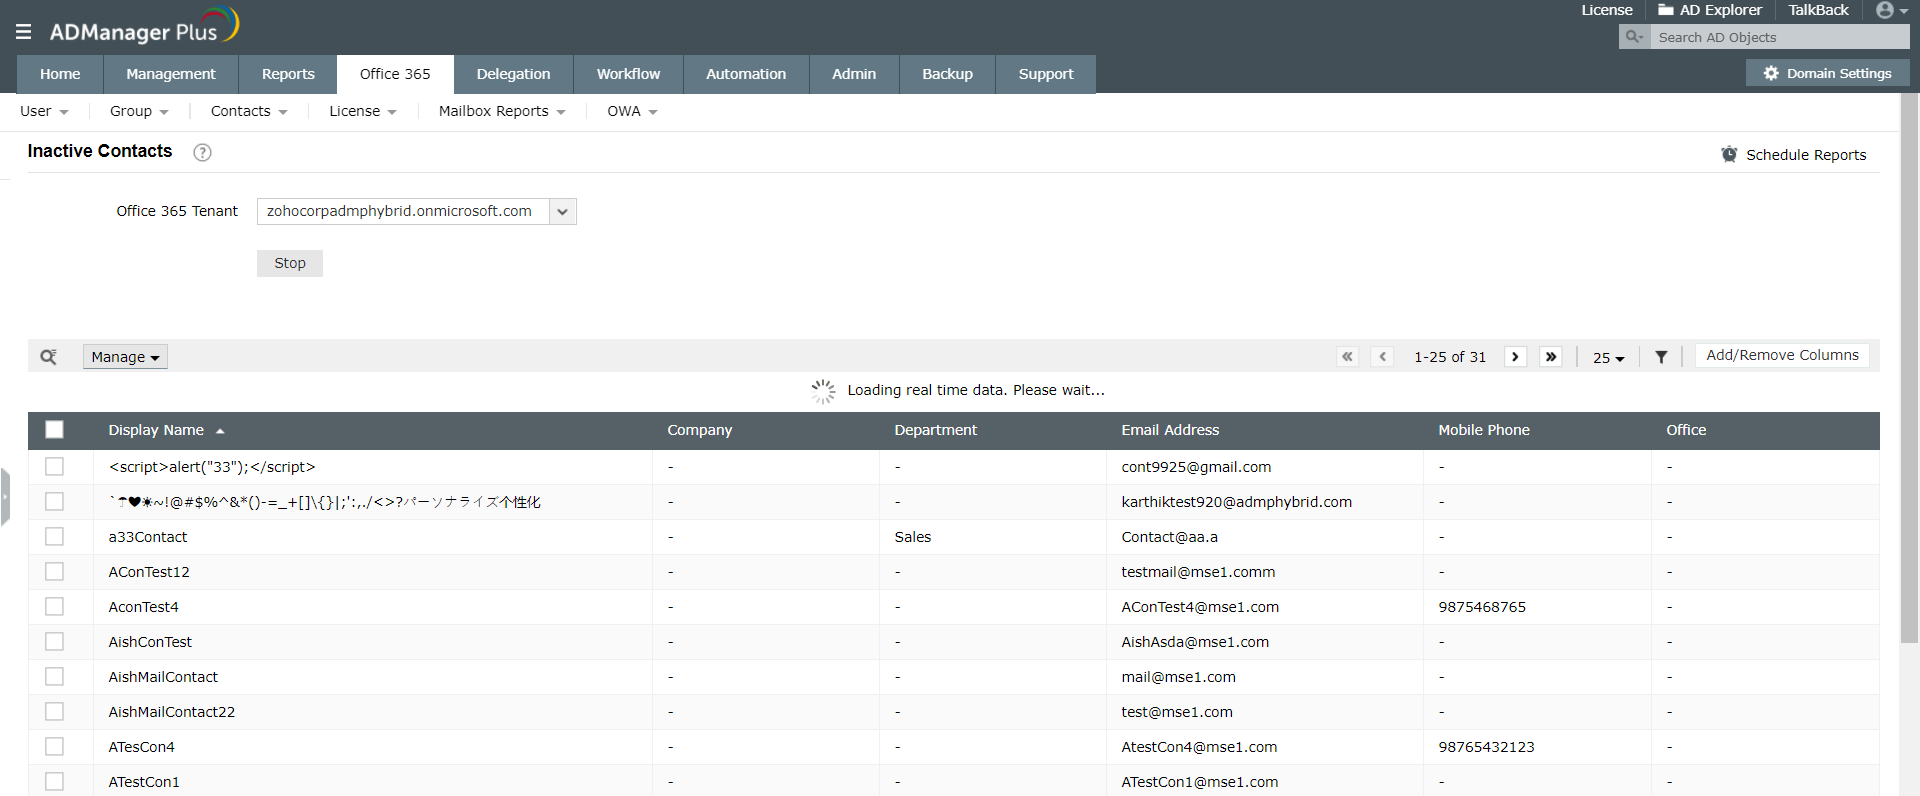Focus the Search AD Objects field
1920x796 pixels.
coord(1780,37)
